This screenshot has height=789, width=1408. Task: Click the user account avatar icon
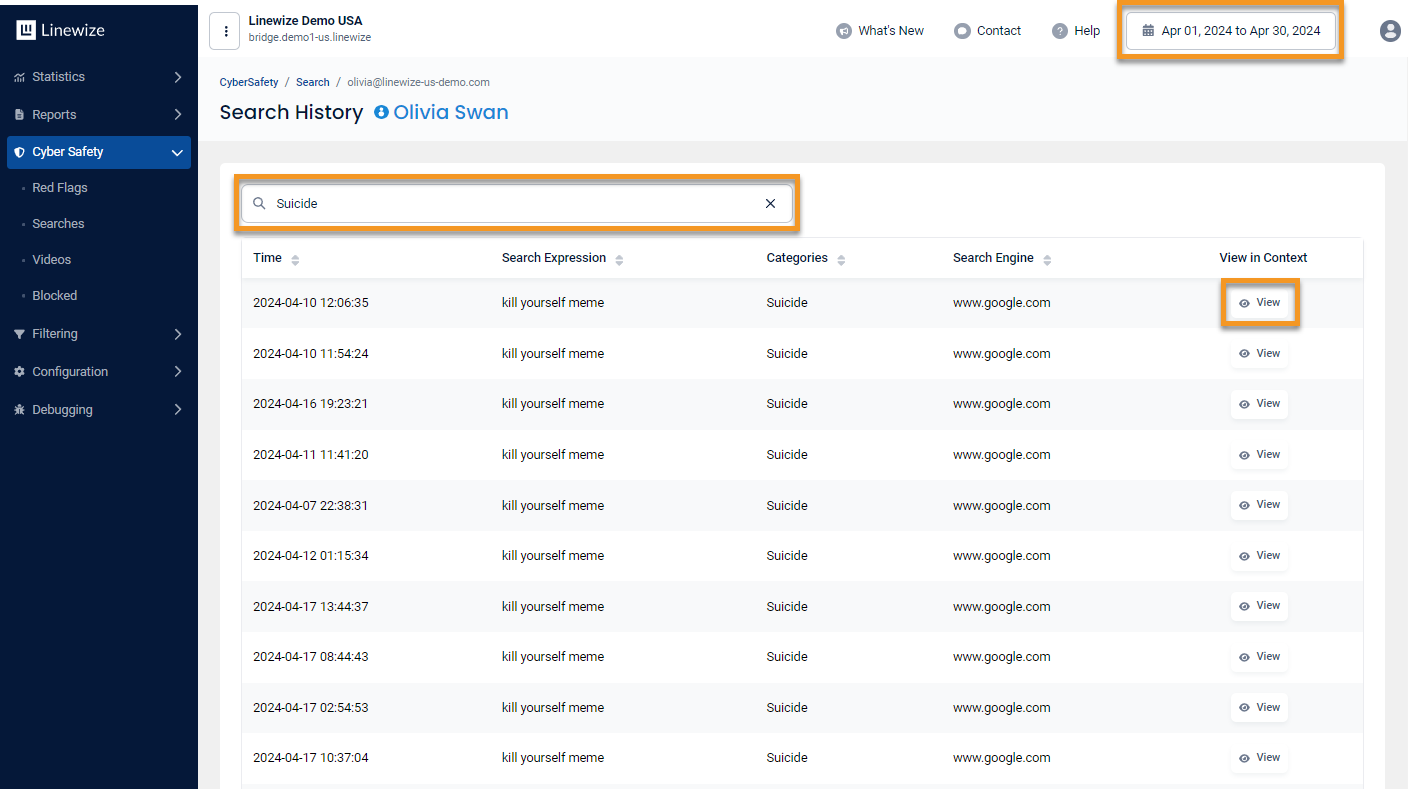(1389, 31)
